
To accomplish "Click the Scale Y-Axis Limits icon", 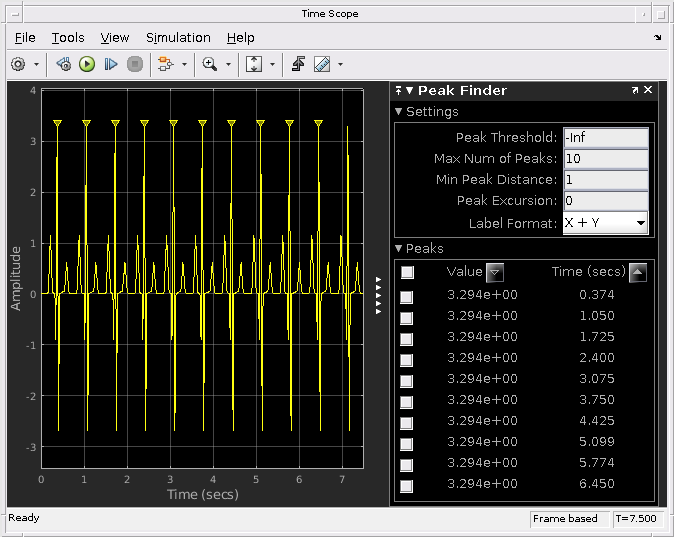I will 254,64.
